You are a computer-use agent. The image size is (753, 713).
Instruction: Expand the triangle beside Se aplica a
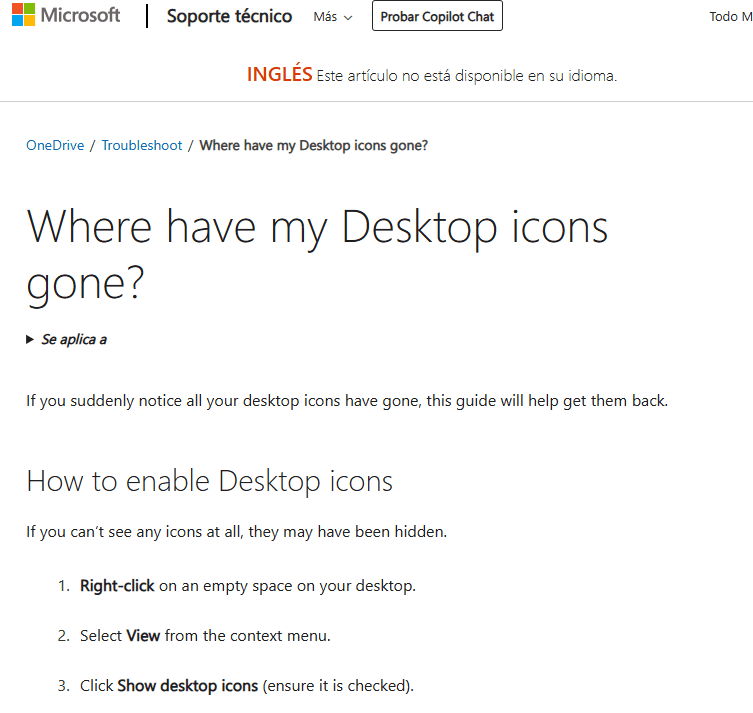30,340
